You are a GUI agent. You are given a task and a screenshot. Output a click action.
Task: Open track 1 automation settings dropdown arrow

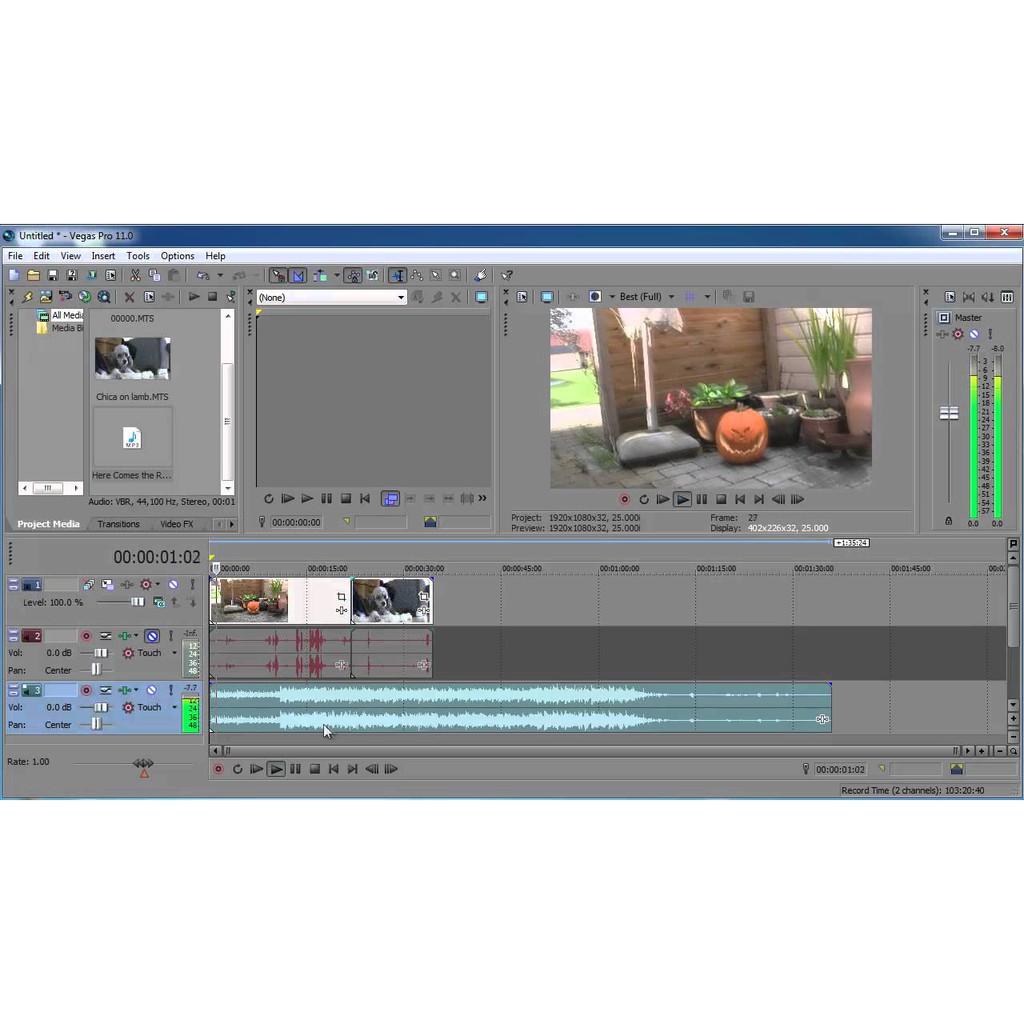pyautogui.click(x=157, y=584)
